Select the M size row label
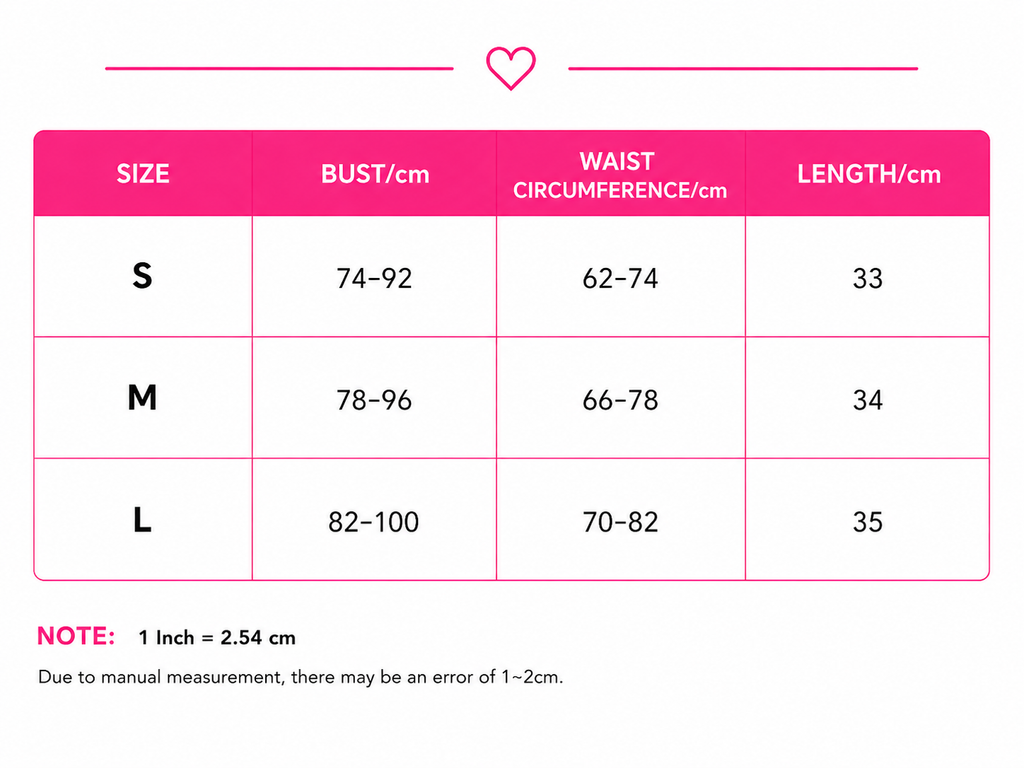 click(142, 398)
